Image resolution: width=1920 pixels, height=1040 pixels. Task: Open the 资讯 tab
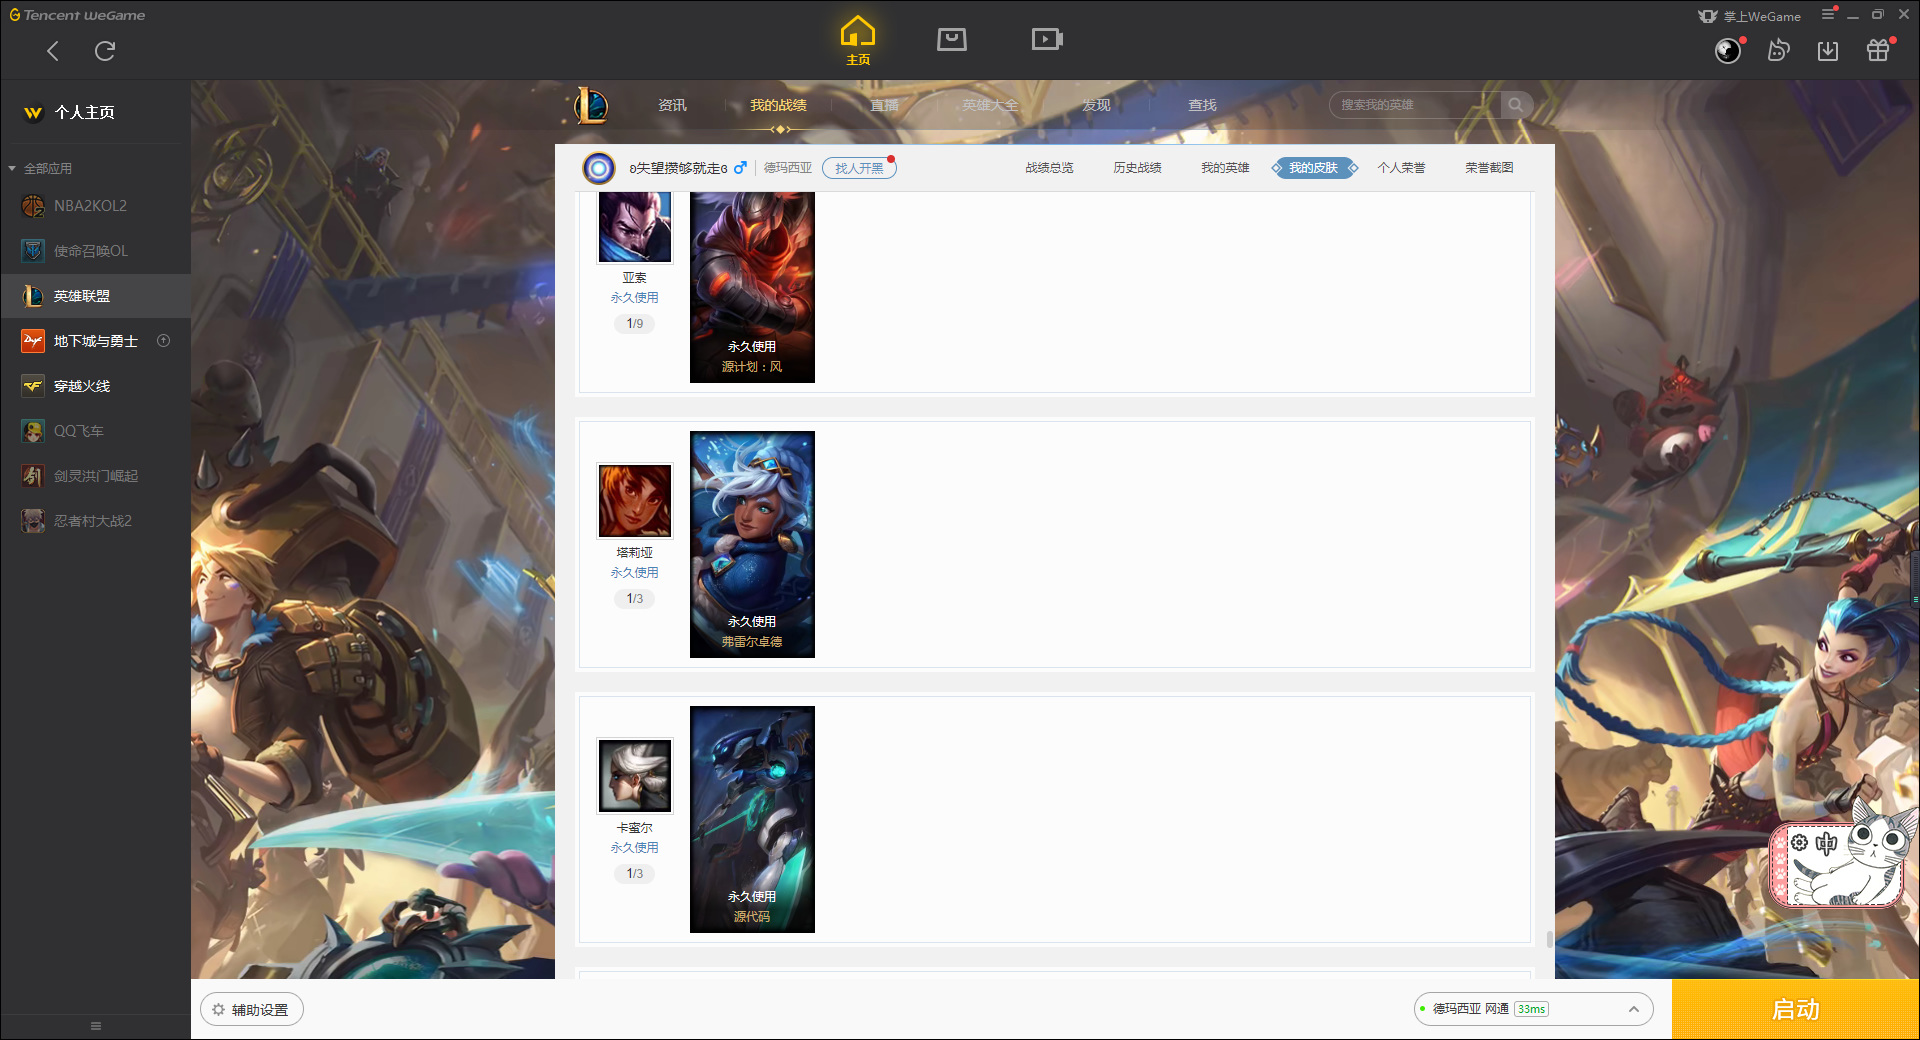point(672,105)
